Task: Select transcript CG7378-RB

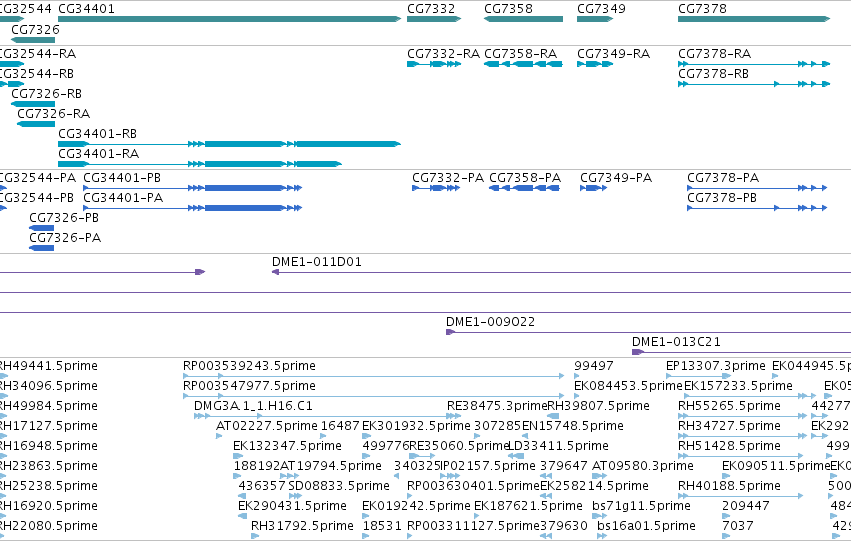Action: [754, 84]
